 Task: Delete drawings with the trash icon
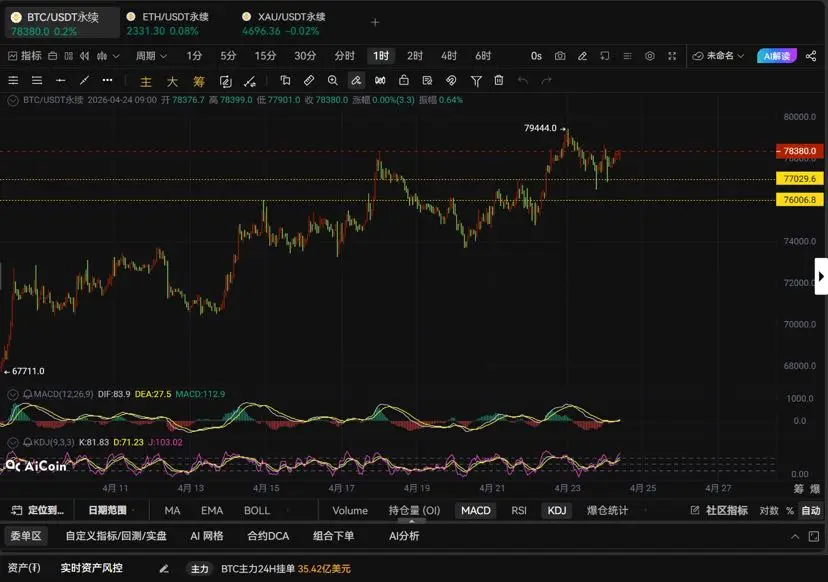498,80
